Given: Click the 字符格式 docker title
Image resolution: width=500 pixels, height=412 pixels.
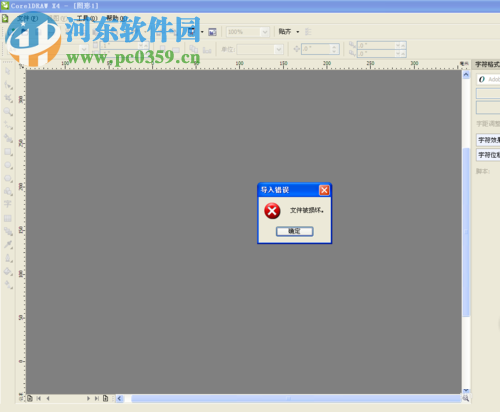Looking at the screenshot, I should pyautogui.click(x=487, y=64).
